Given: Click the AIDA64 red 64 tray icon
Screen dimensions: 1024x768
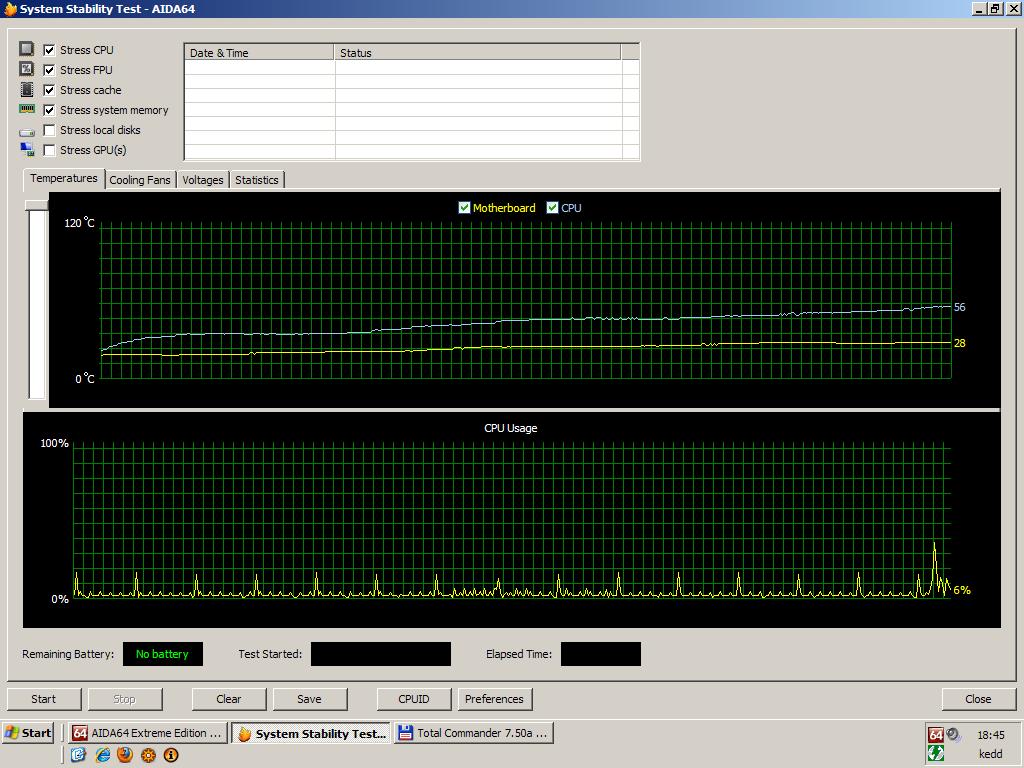Looking at the screenshot, I should pos(936,735).
